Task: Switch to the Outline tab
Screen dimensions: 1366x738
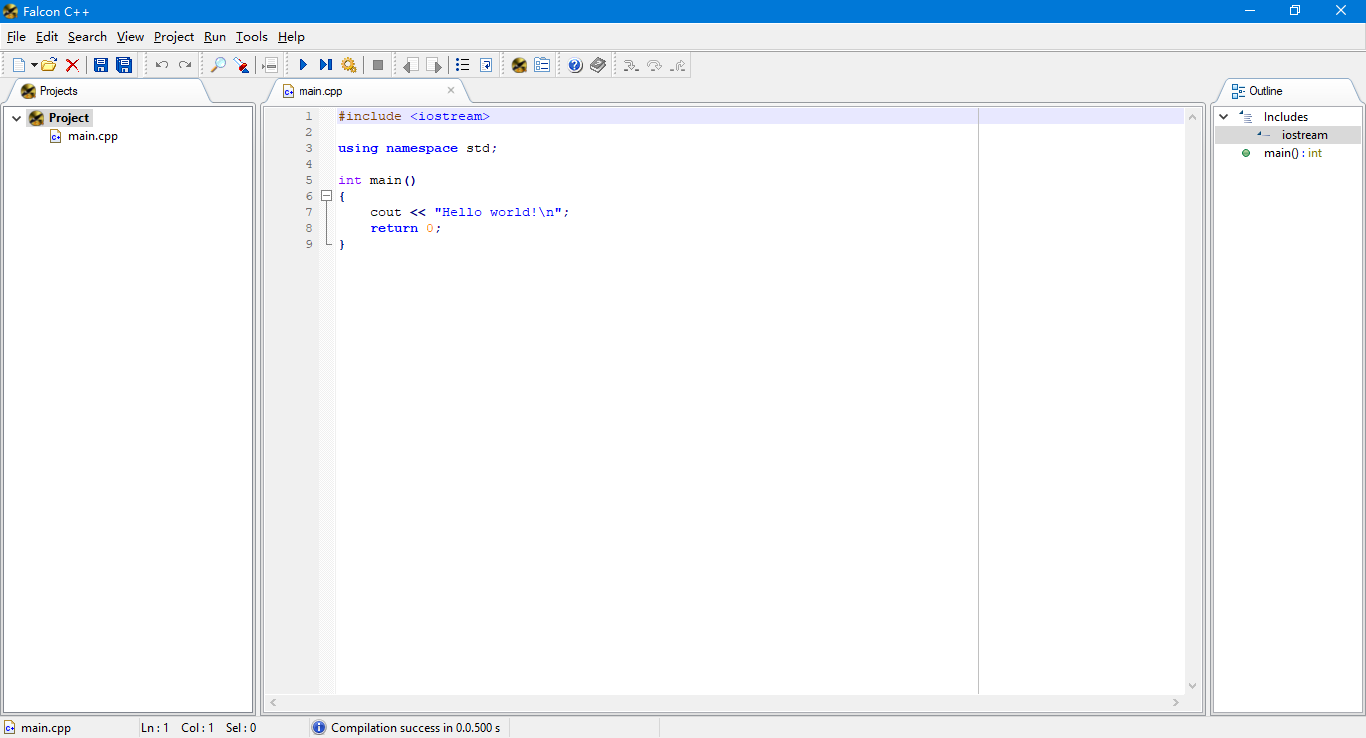Action: pos(1264,90)
